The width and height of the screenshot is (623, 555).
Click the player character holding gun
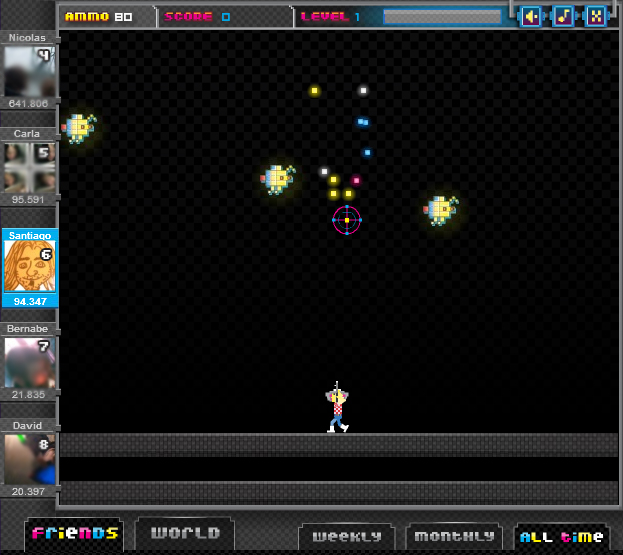coord(337,409)
